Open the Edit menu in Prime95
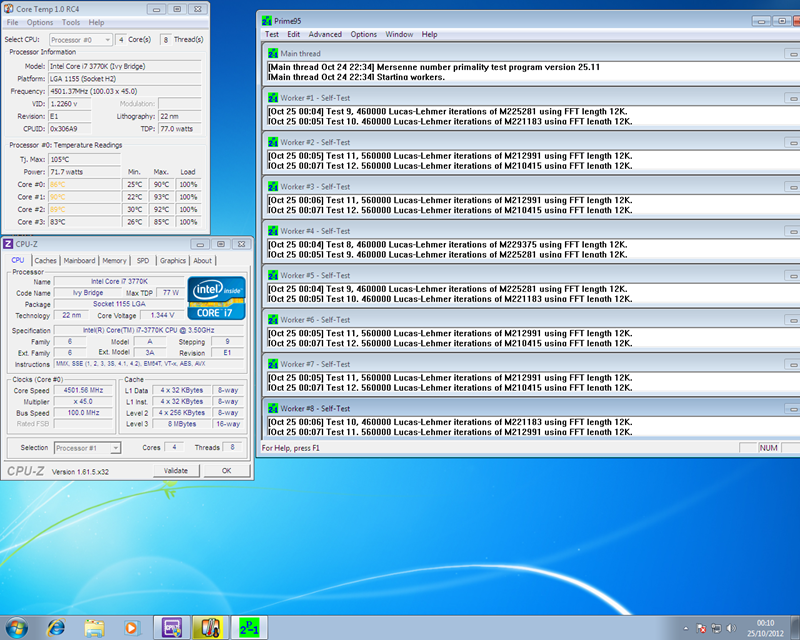 [293, 34]
